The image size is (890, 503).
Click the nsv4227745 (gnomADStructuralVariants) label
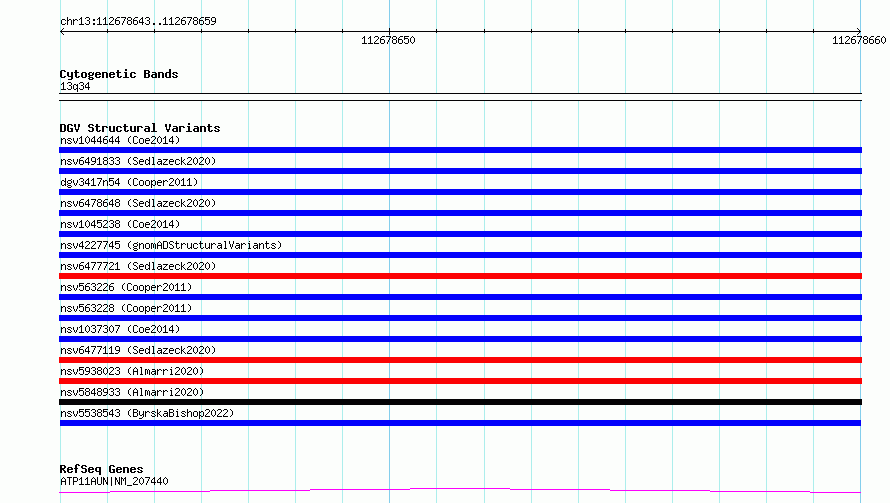pos(171,245)
